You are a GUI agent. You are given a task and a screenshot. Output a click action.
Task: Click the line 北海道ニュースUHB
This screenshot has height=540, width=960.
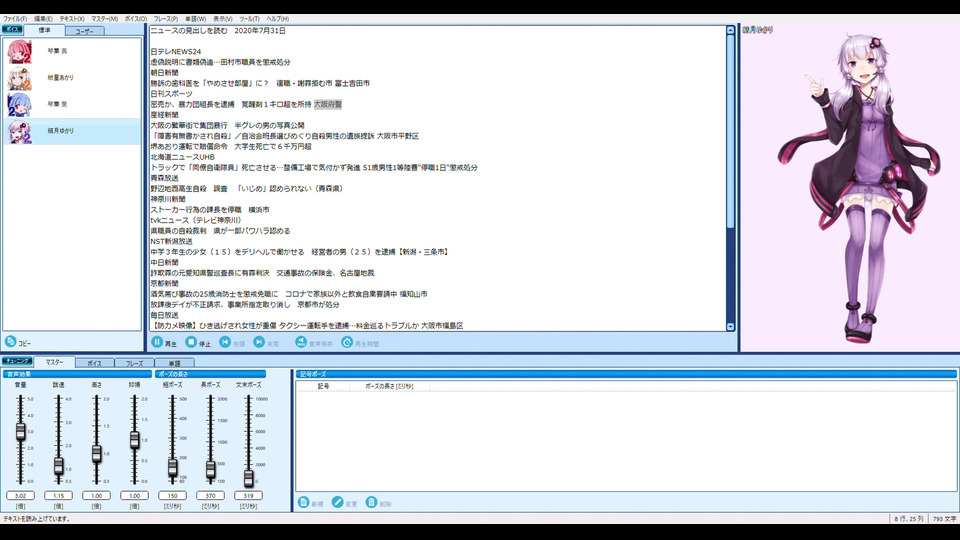point(182,157)
